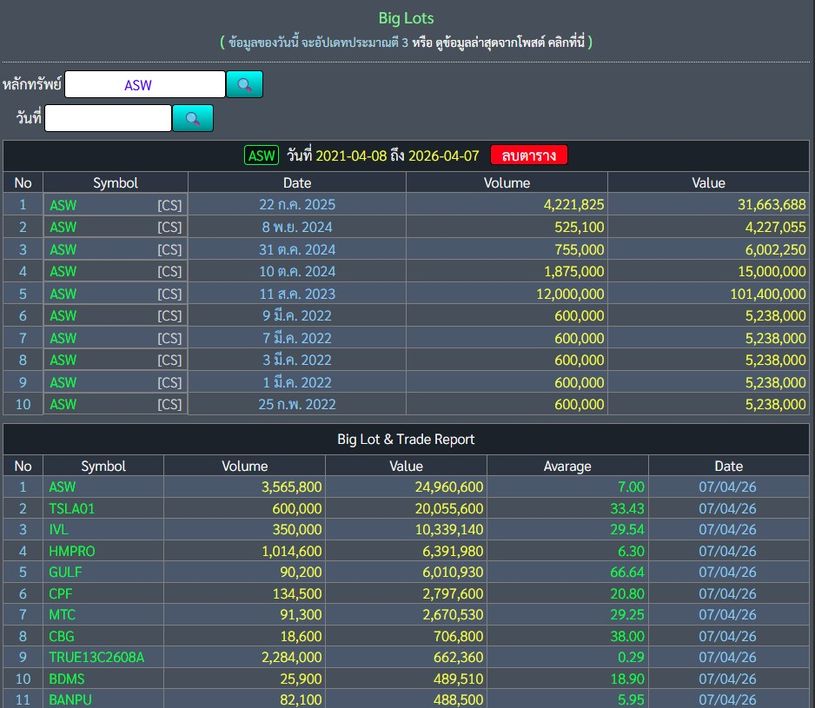Select BANPU symbol in Trade Report
The width and height of the screenshot is (815, 708).
click(x=70, y=700)
